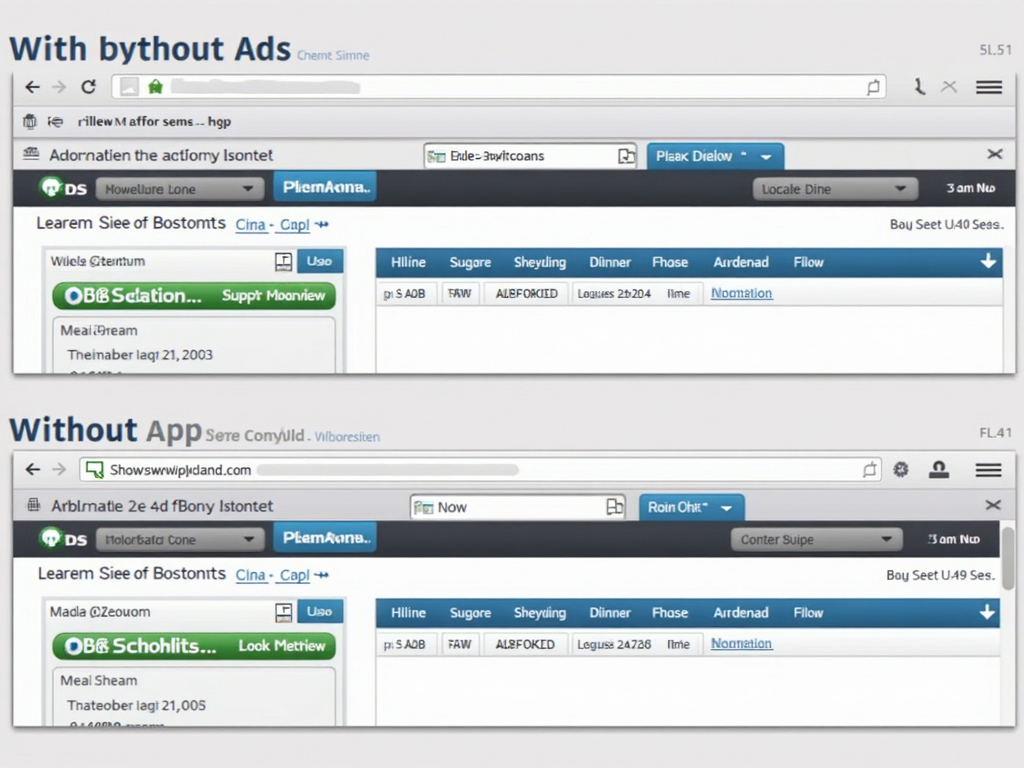1024x768 pixels.
Task: Click 'Ende=3wyitcoans' input field
Action: coord(530,156)
